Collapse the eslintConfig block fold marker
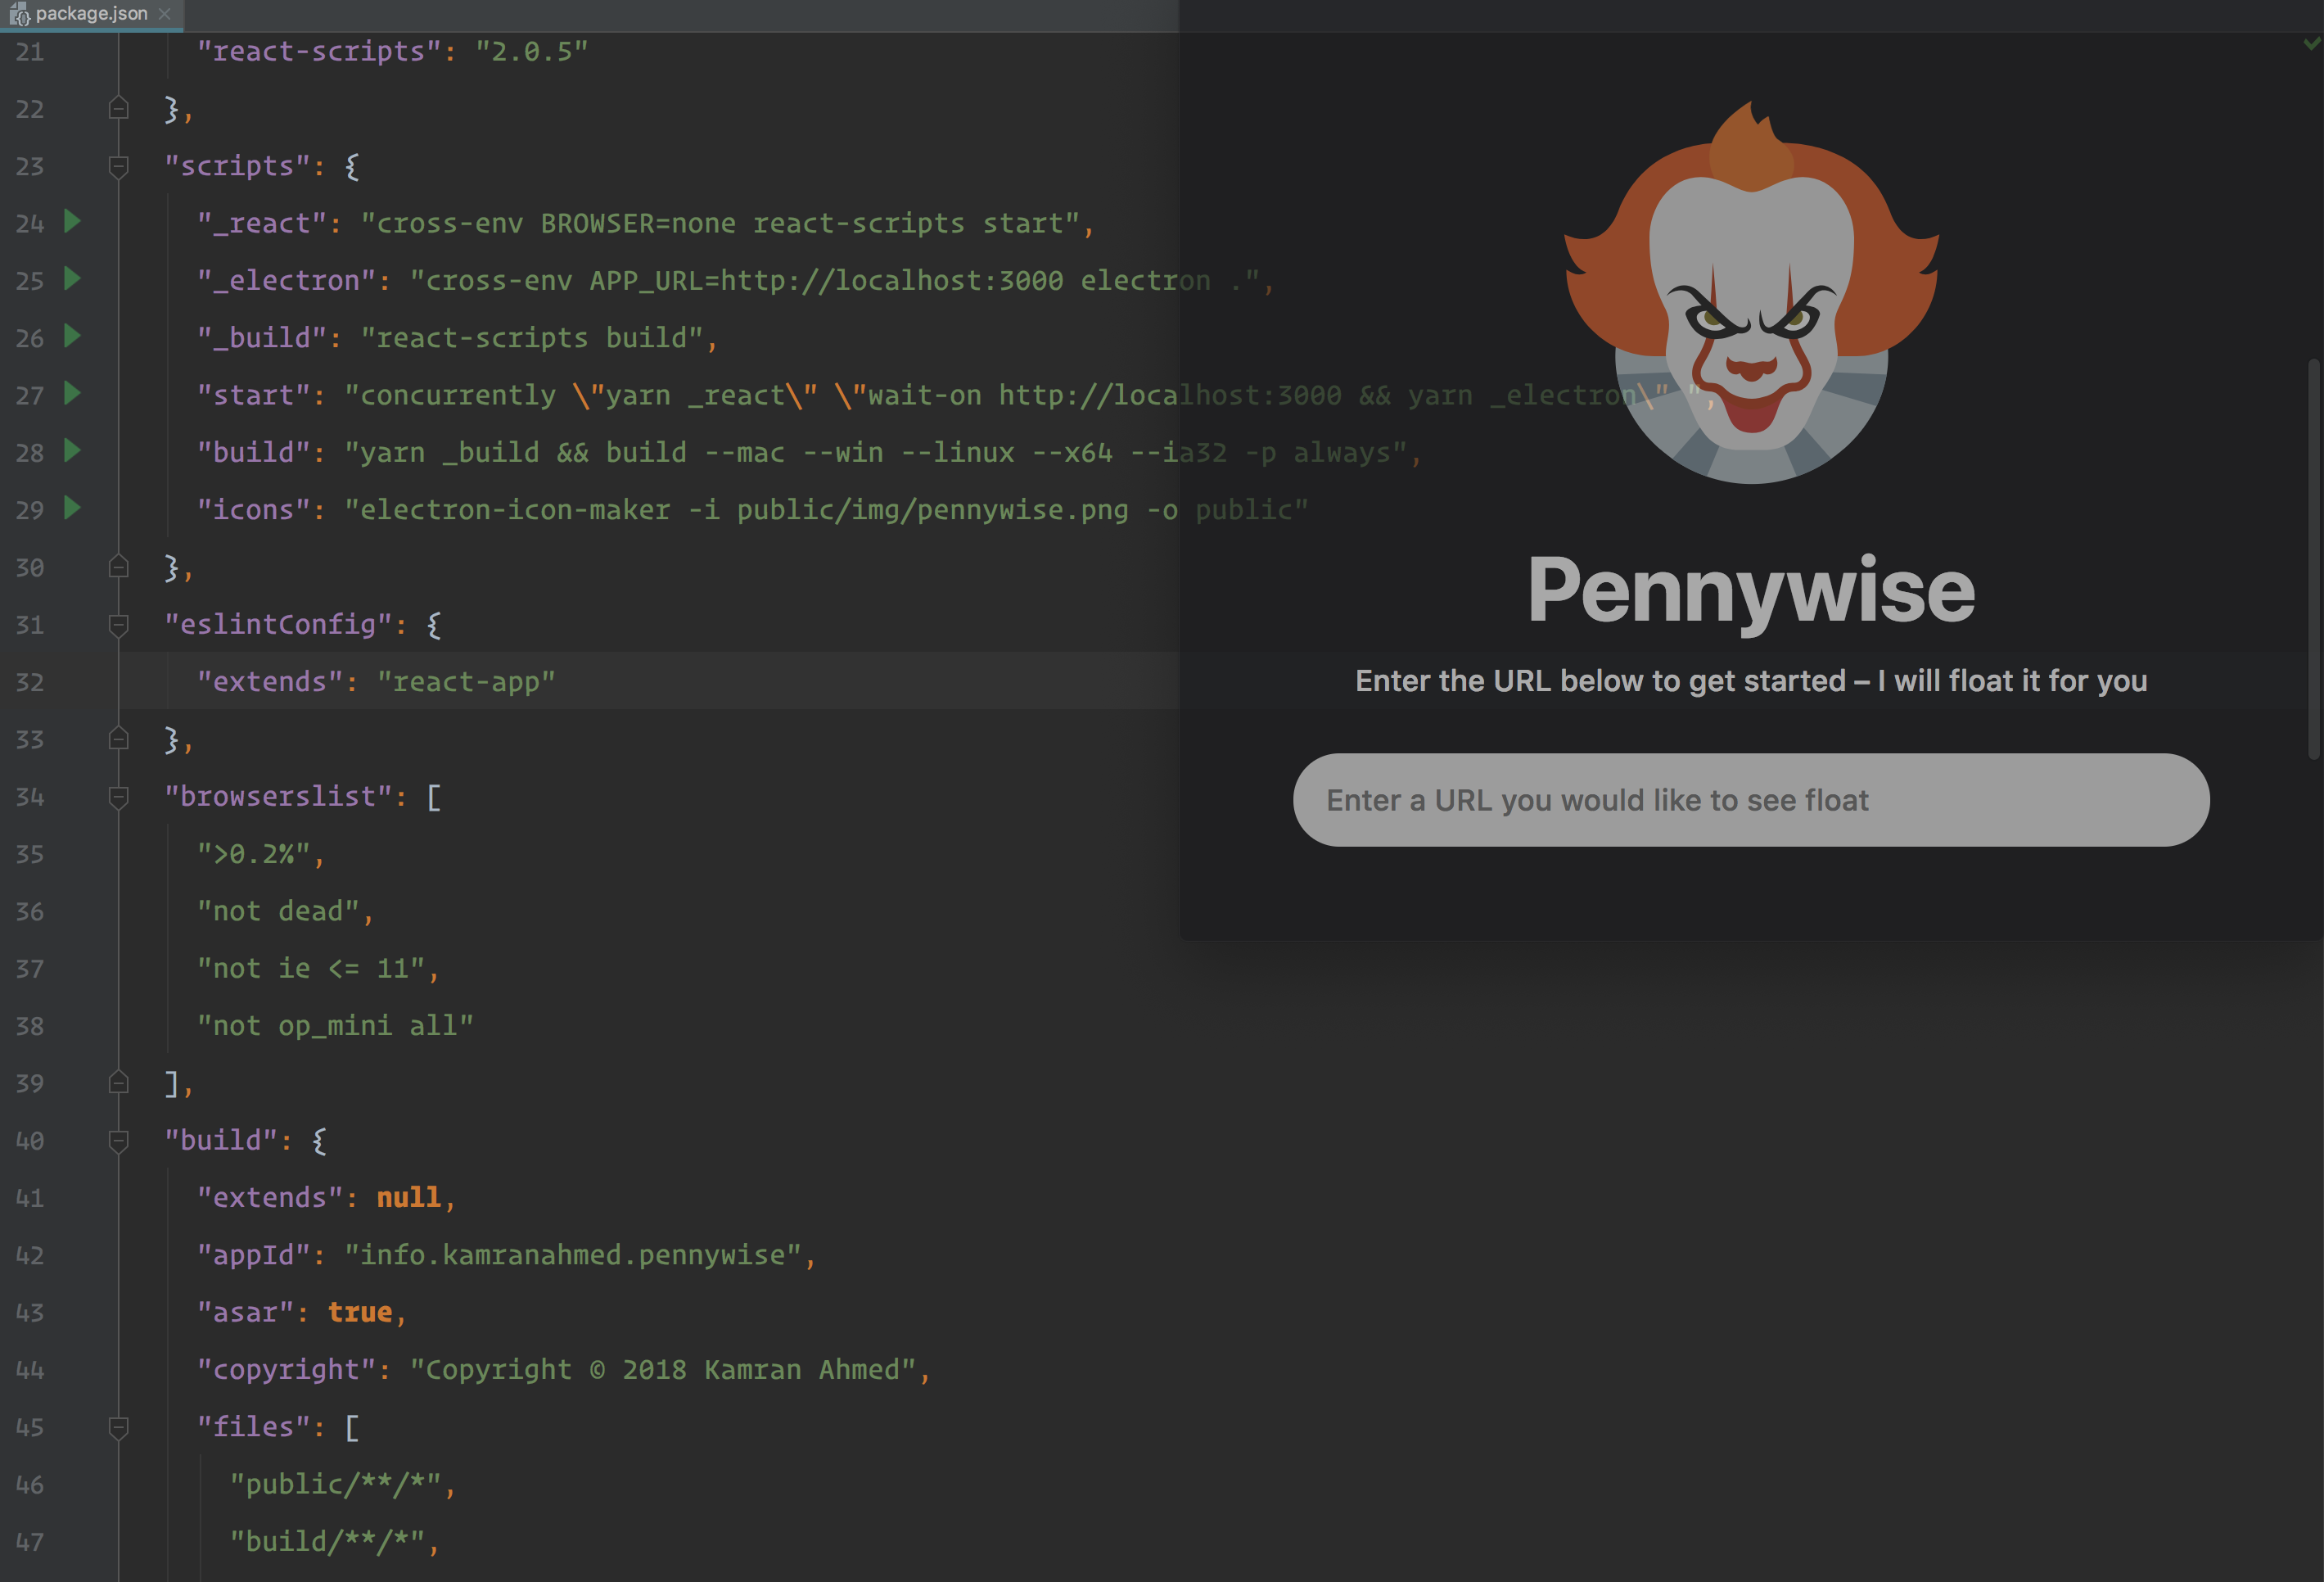 [x=118, y=624]
